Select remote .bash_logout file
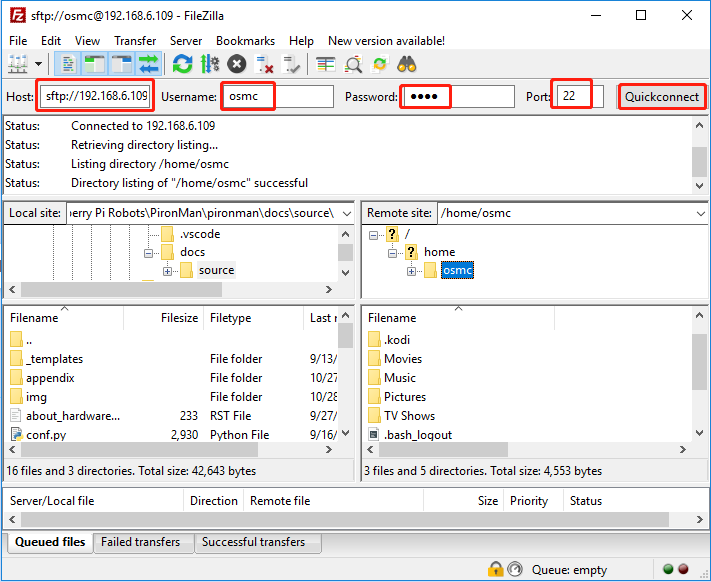Viewport: 711px width, 582px height. click(x=418, y=435)
